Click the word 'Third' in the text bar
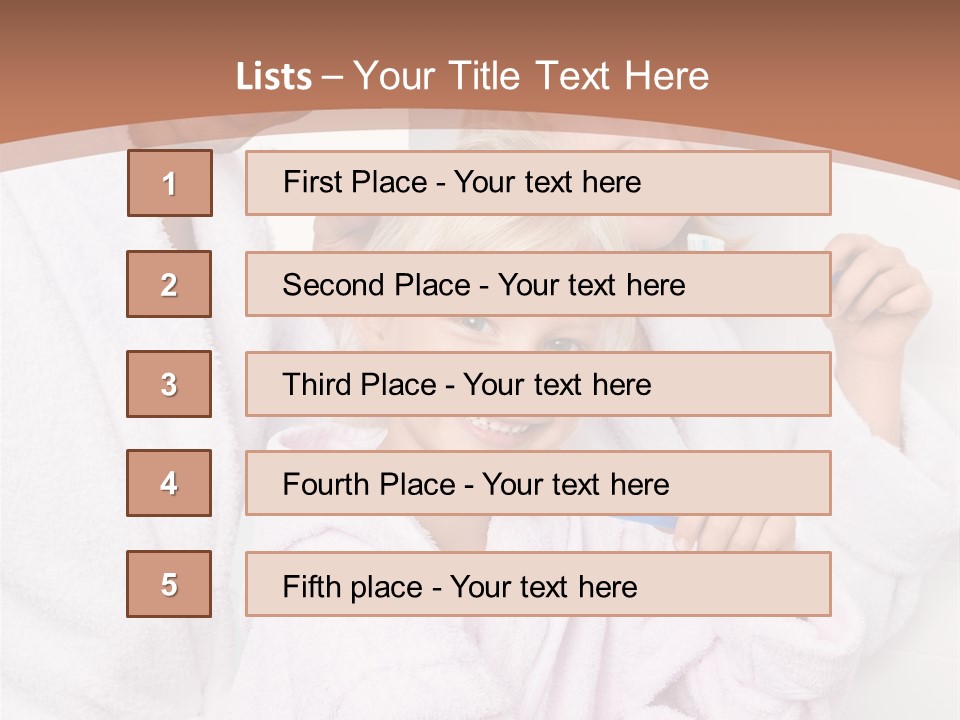This screenshot has height=720, width=960. [x=318, y=385]
